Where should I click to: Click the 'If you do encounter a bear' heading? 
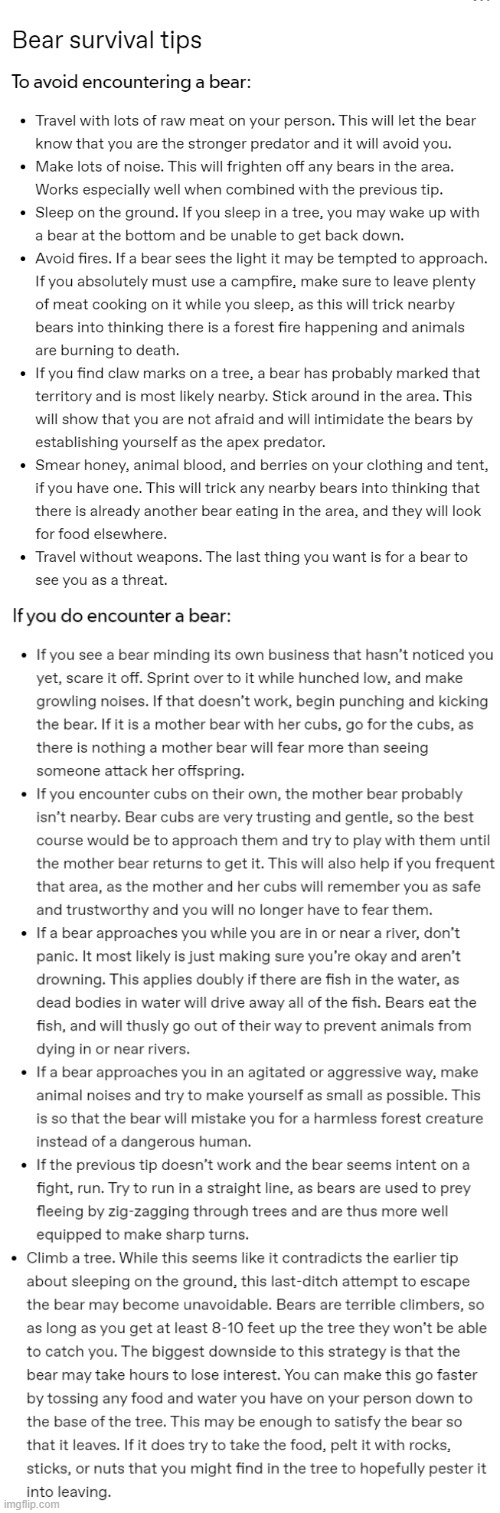pyautogui.click(x=122, y=616)
